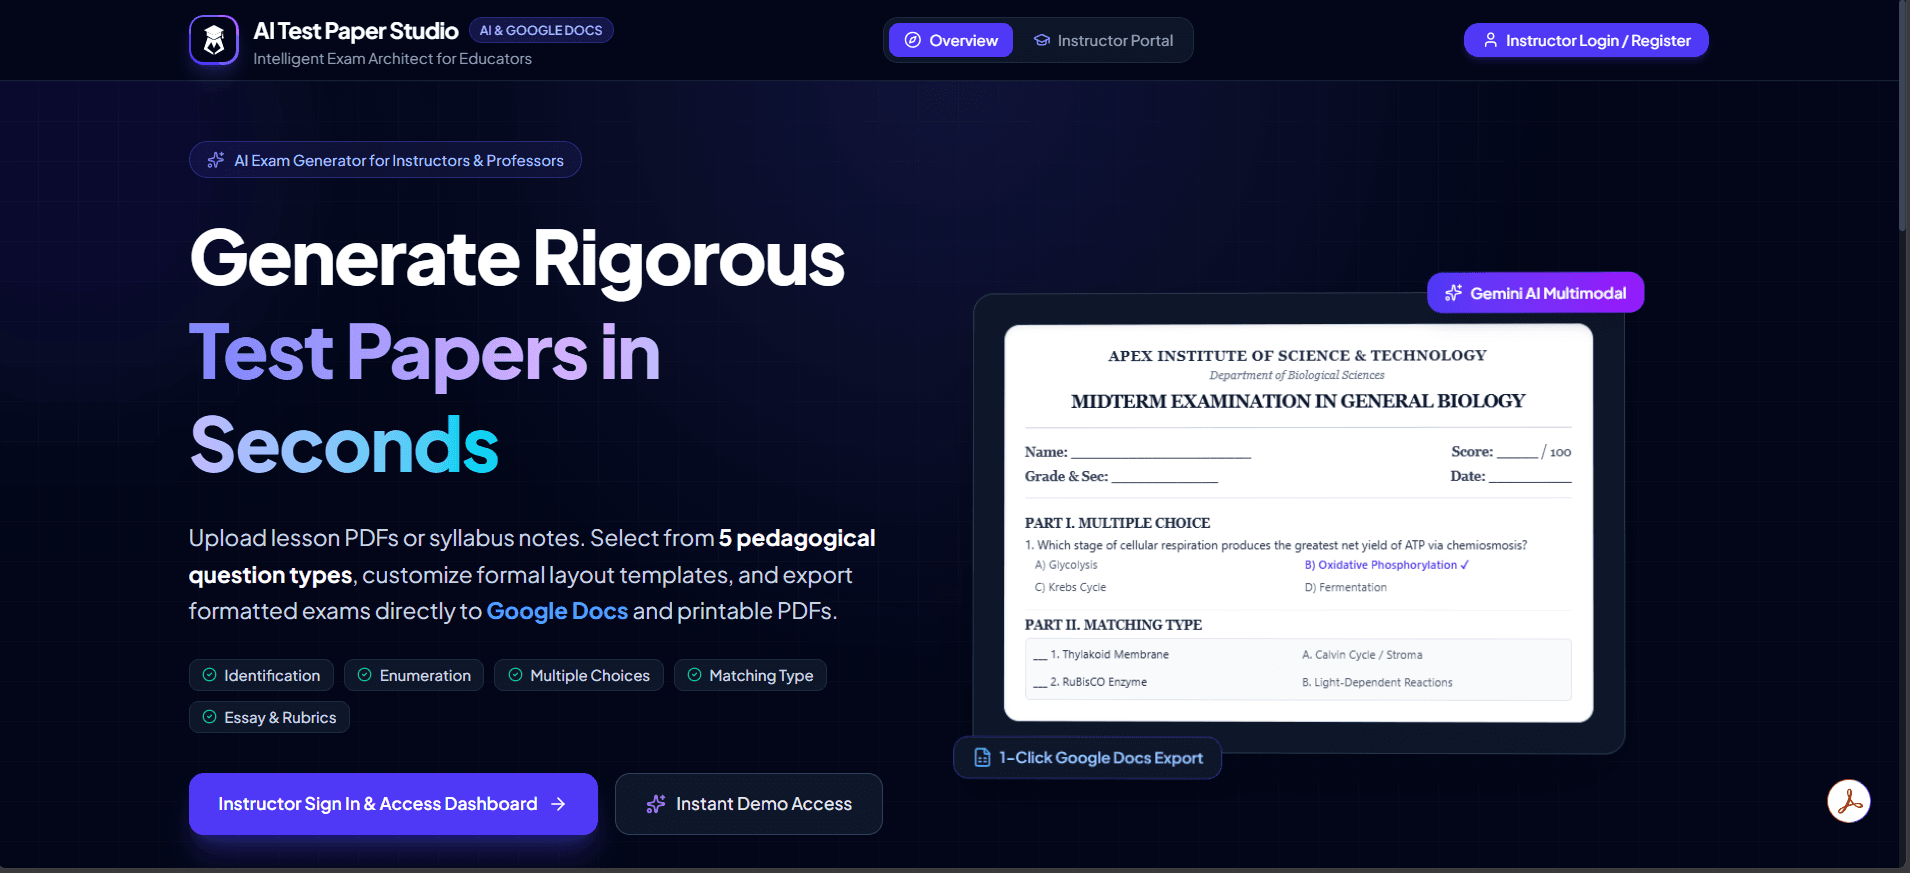Click the sparkle icon on Gemini AI Multimodal badge

tap(1454, 293)
